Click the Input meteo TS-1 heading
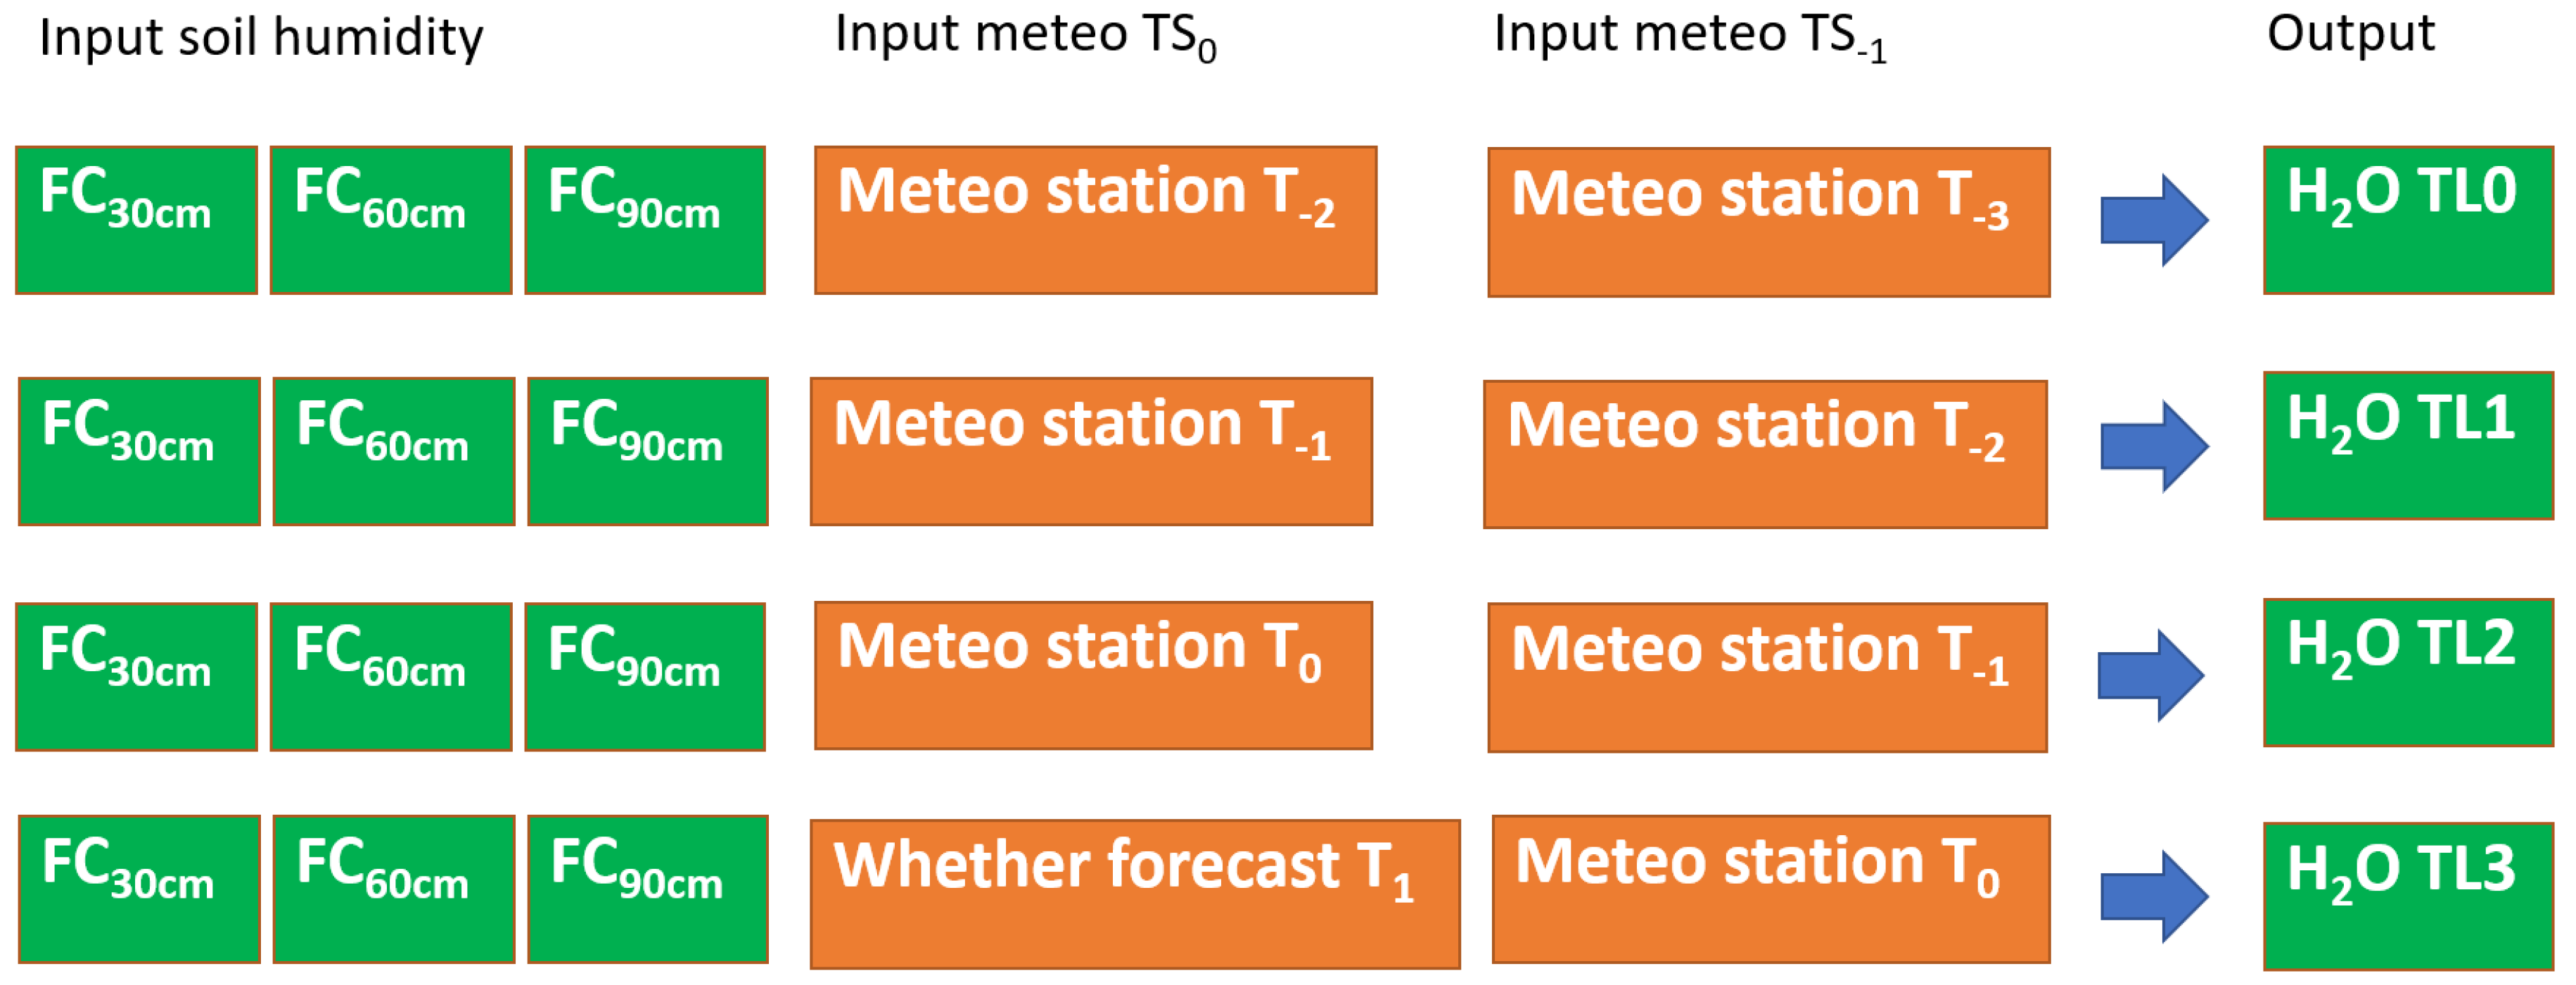This screenshot has height=985, width=2576. (1689, 36)
